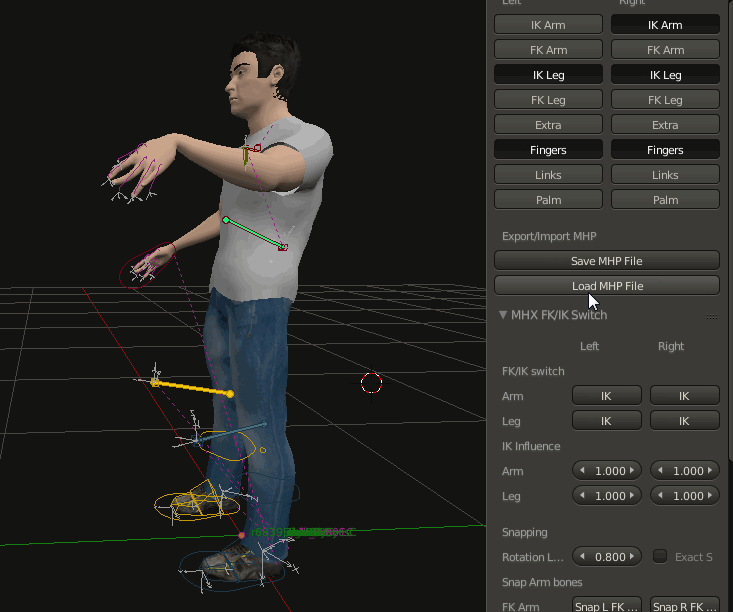This screenshot has height=612, width=733.
Task: Toggle the Right Fingers layer button
Action: (665, 150)
